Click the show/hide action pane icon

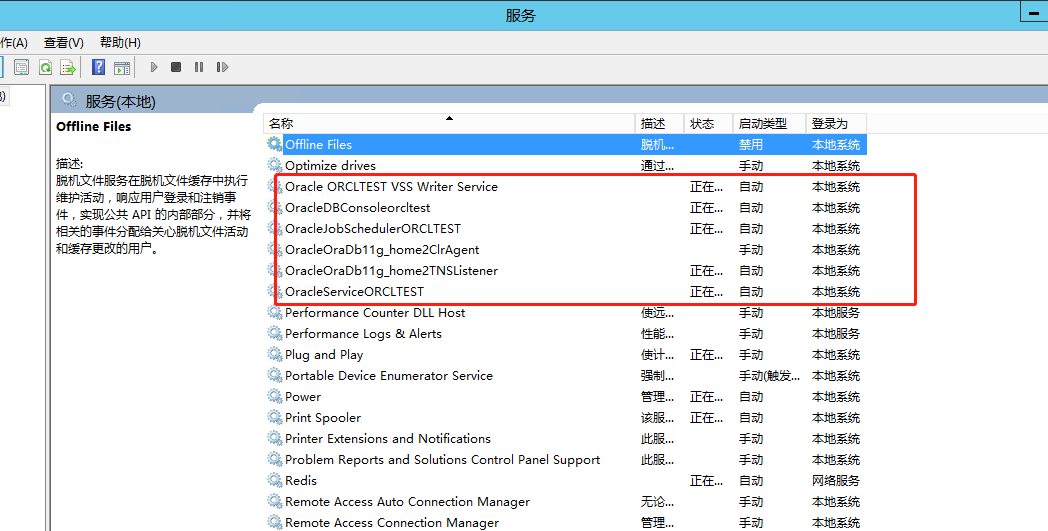pos(122,67)
